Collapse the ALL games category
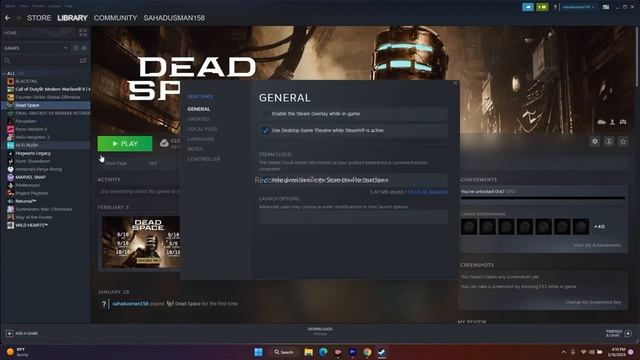Viewport: 640px width, 360px height. pyautogui.click(x=4, y=73)
